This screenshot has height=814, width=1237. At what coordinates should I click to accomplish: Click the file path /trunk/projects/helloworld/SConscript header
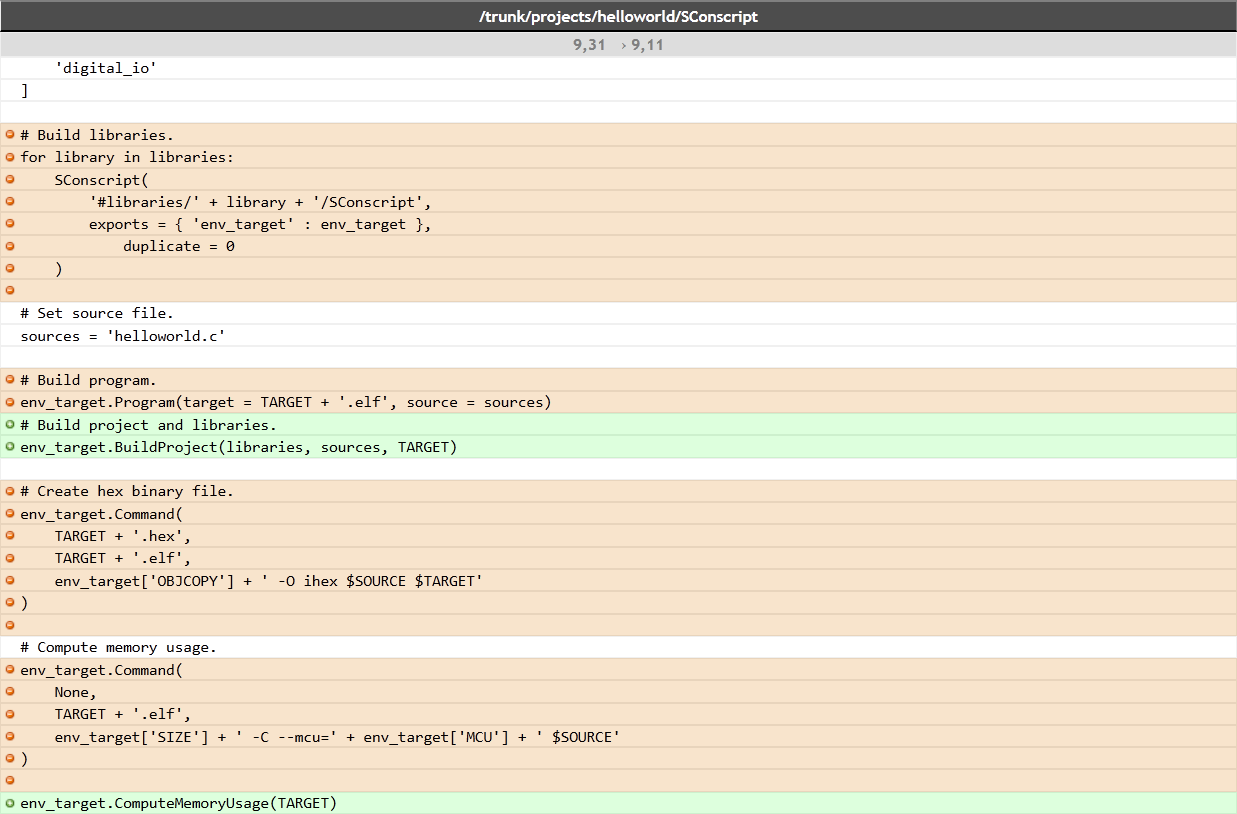618,16
